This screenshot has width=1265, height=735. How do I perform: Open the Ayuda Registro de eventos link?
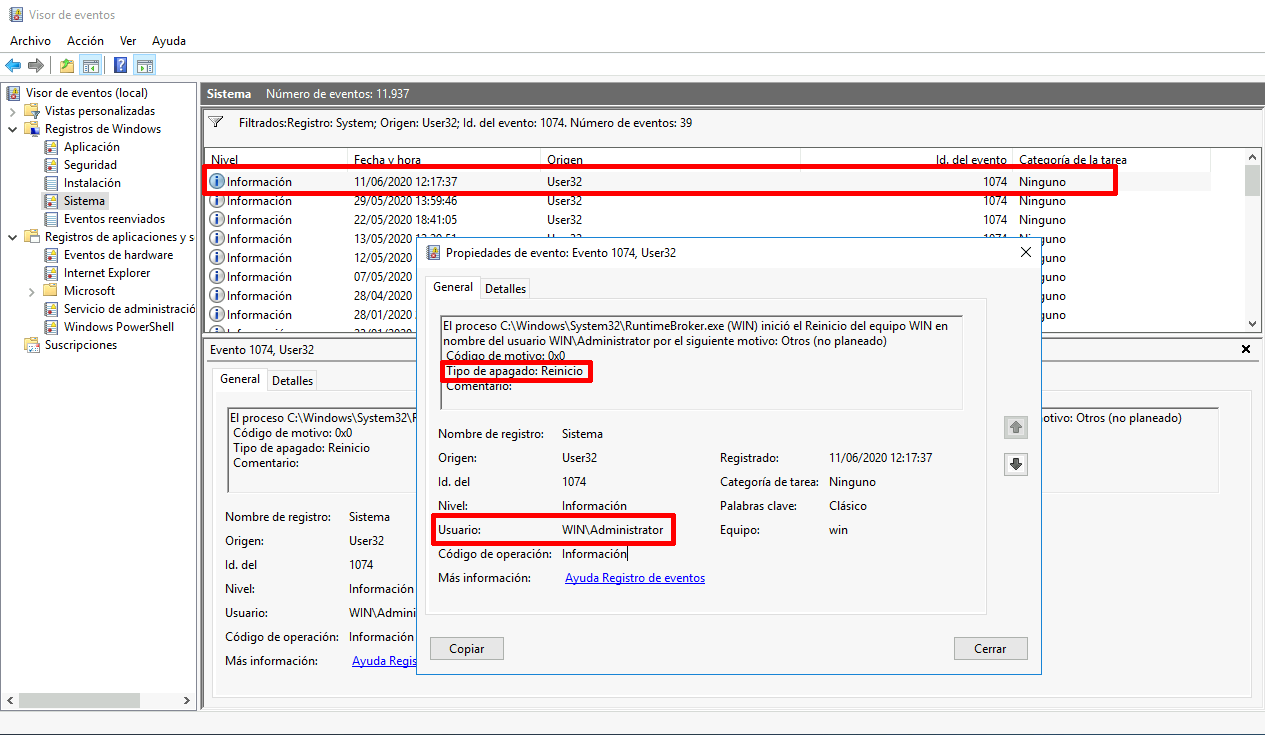634,577
